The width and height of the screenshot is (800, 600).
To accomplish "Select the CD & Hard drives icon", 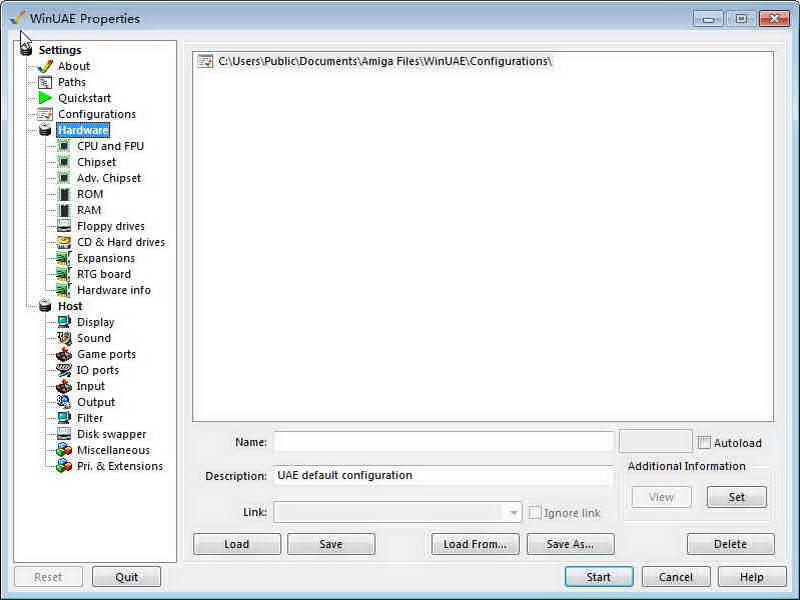I will pyautogui.click(x=64, y=242).
